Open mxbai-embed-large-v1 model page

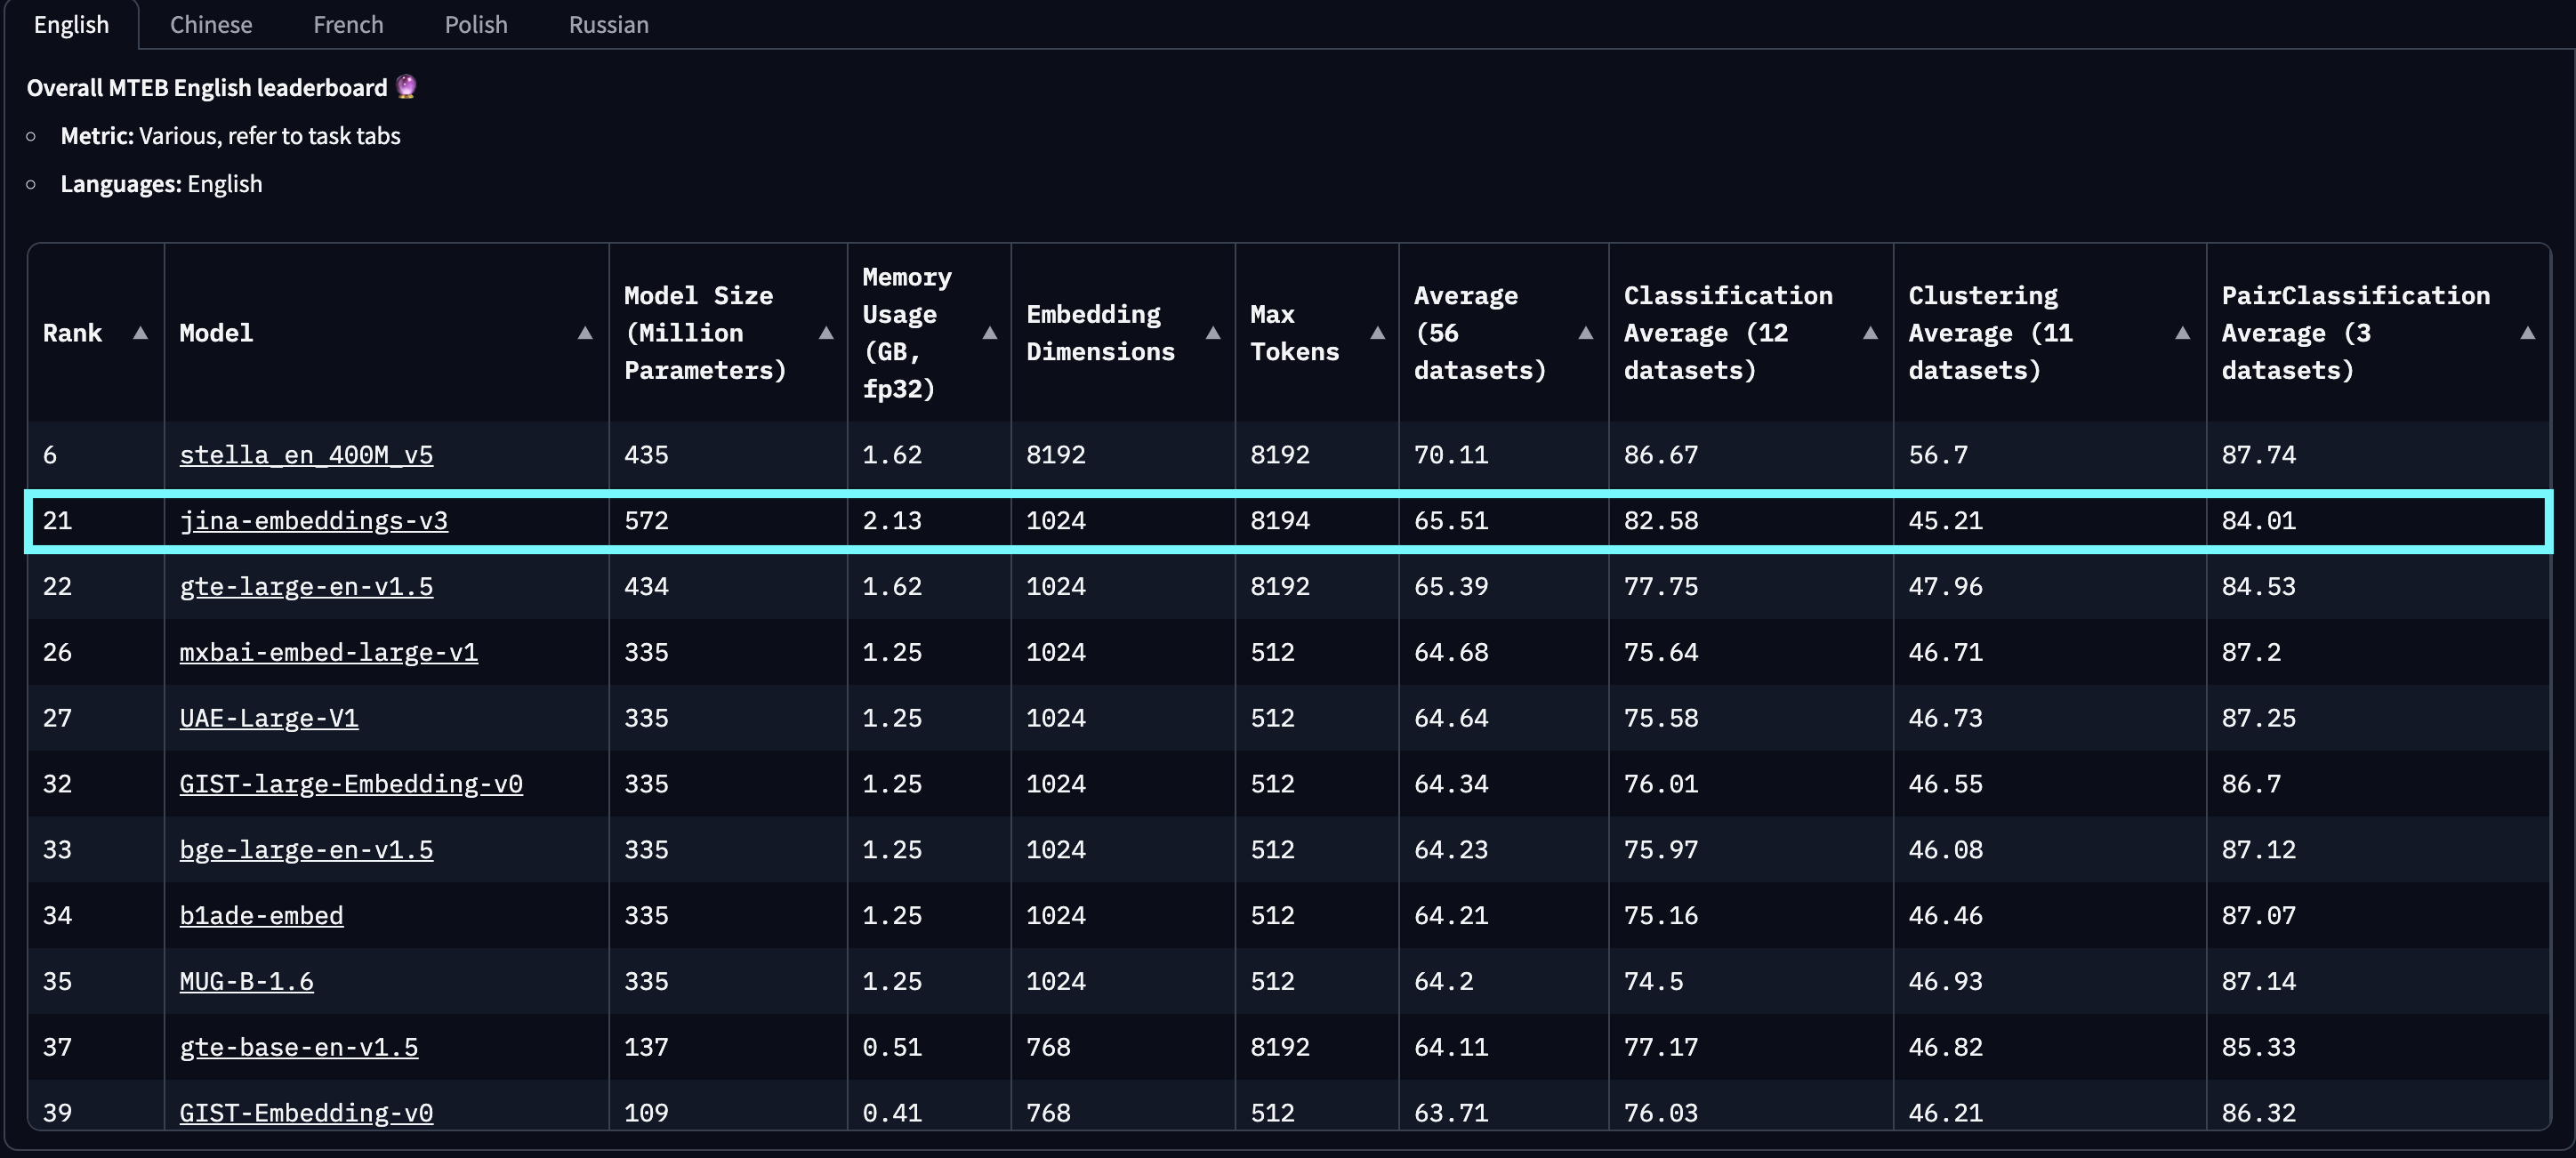pos(328,653)
